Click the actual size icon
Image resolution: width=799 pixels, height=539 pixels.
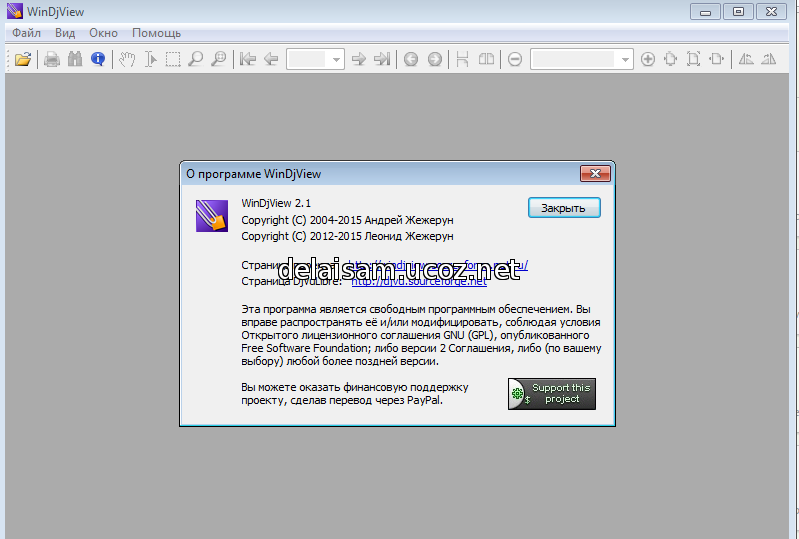(671, 60)
